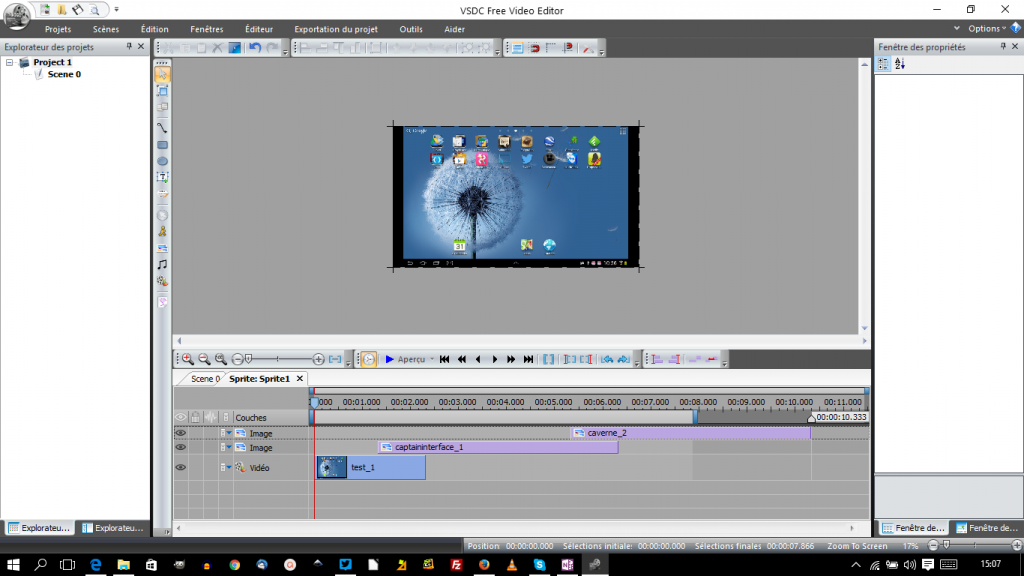Click the undo arrow in toolbar
The width and height of the screenshot is (1024, 576).
click(x=255, y=47)
